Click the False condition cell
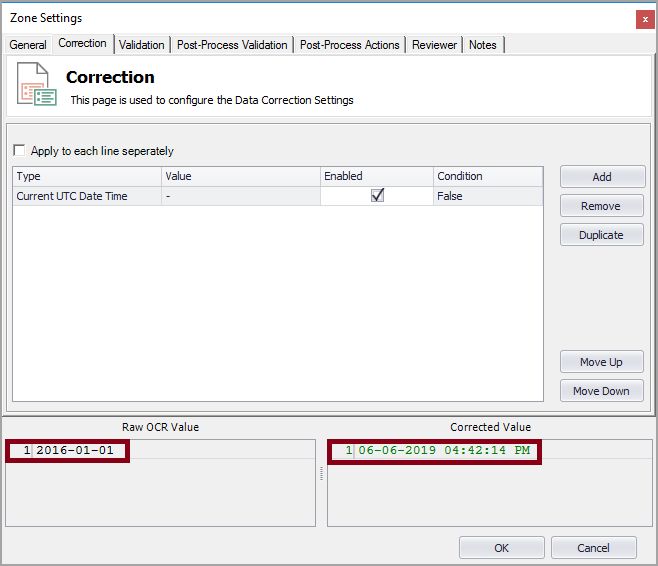The width and height of the screenshot is (658, 566). click(x=488, y=196)
